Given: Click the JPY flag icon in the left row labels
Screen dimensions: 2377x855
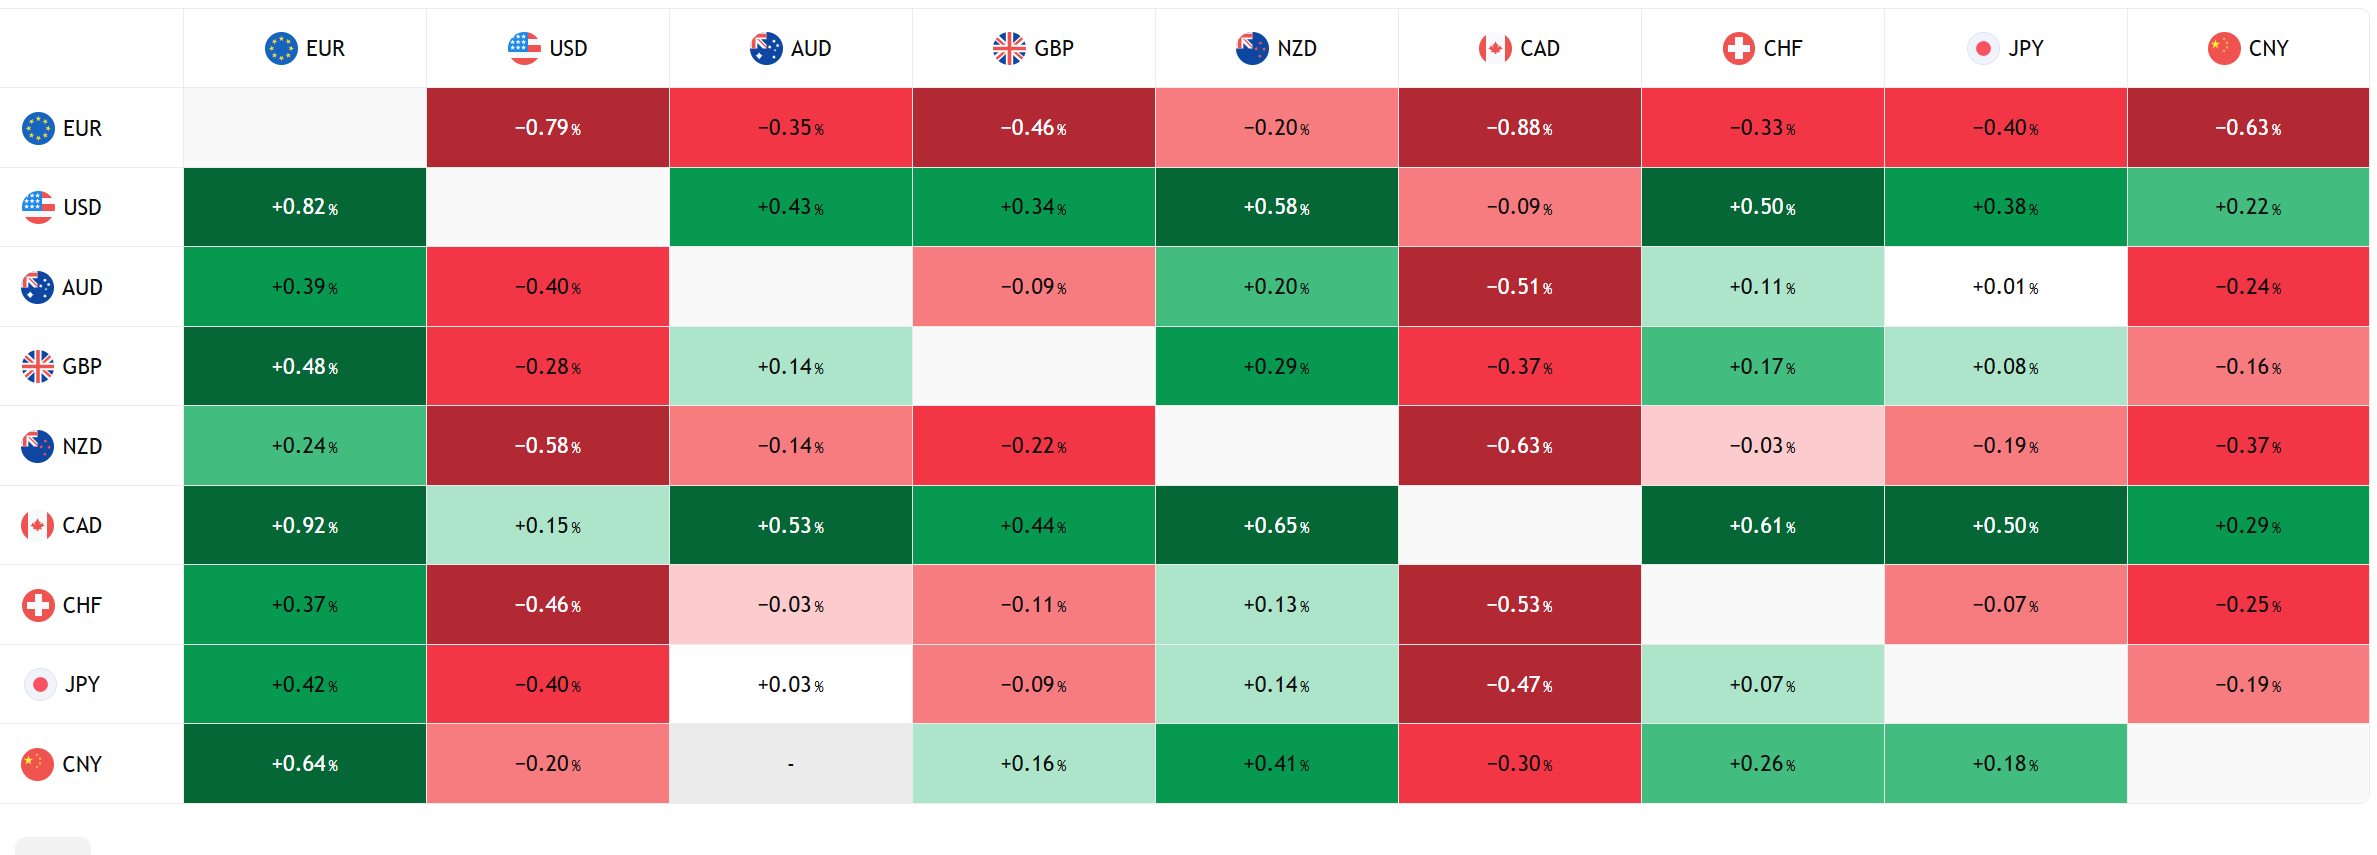Looking at the screenshot, I should coord(40,685).
